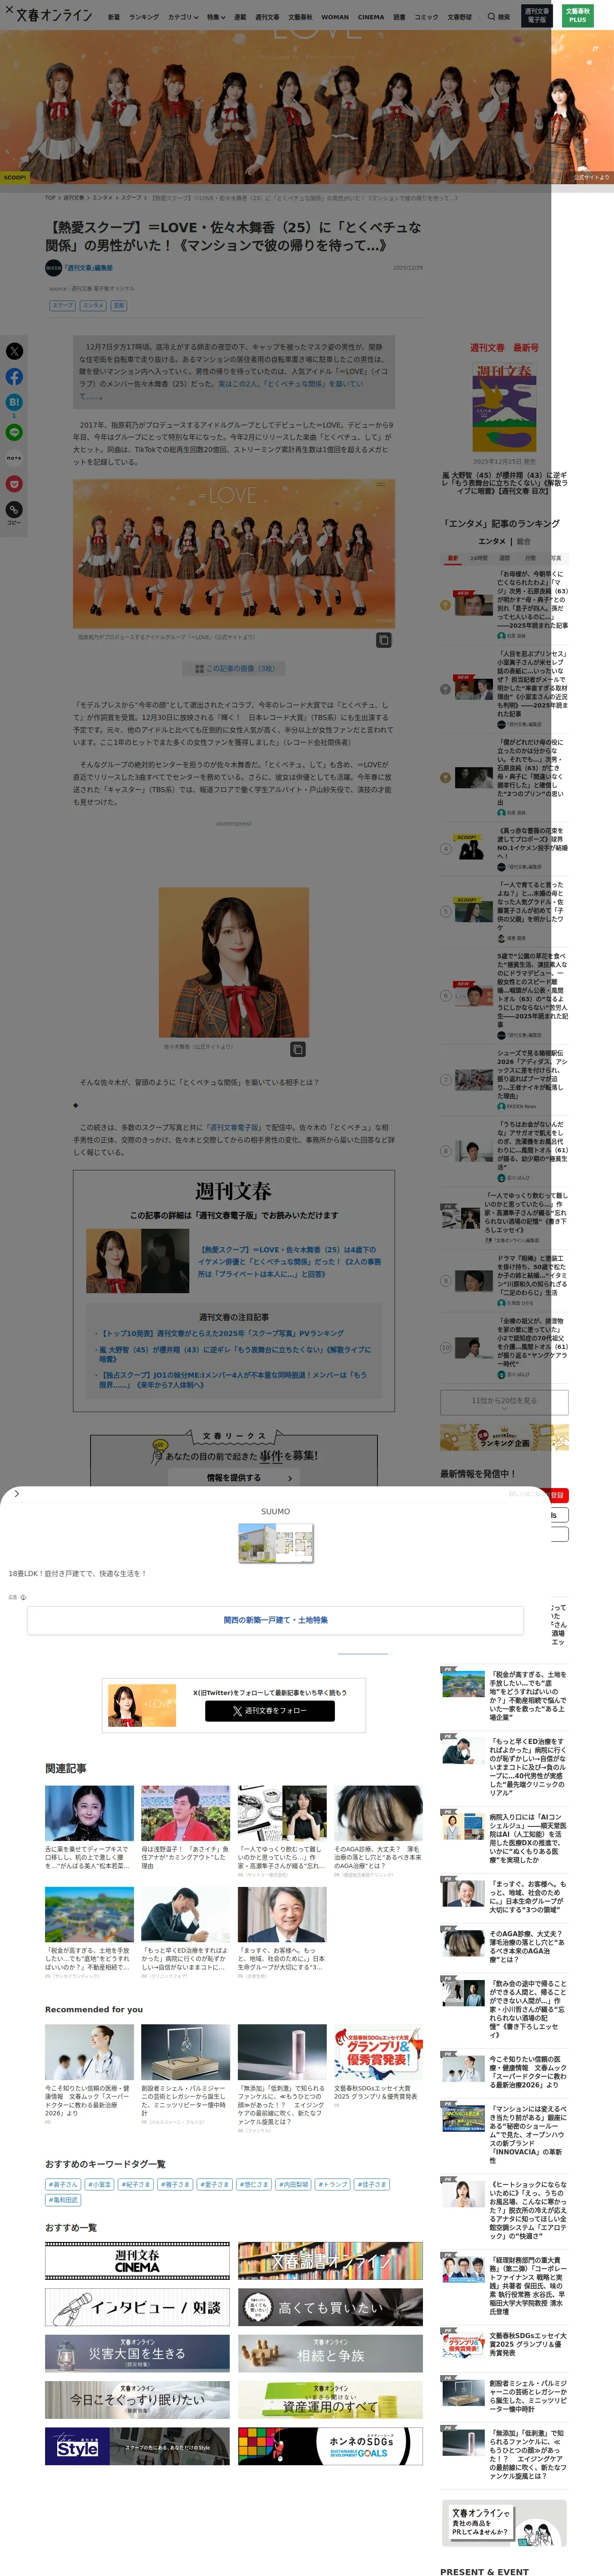Enlarge the =LOVE group photo icon
Viewport: 614px width, 2576px height.
pos(383,640)
